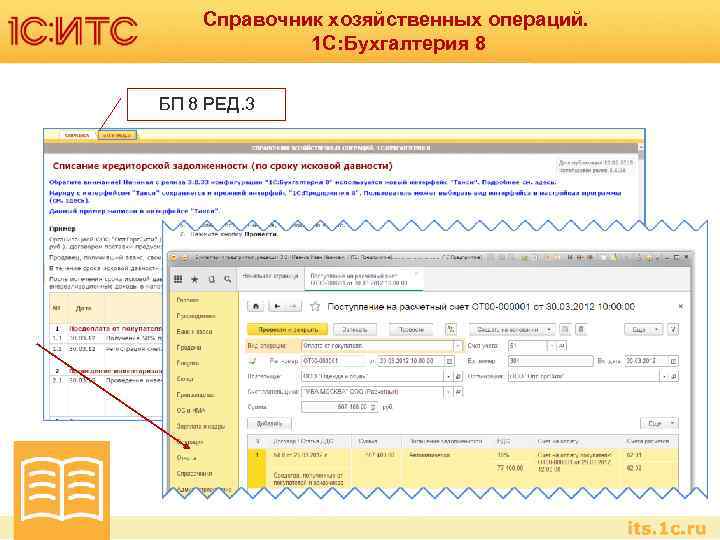Open help with the question mark button
The height and width of the screenshot is (540, 720).
(x=673, y=329)
